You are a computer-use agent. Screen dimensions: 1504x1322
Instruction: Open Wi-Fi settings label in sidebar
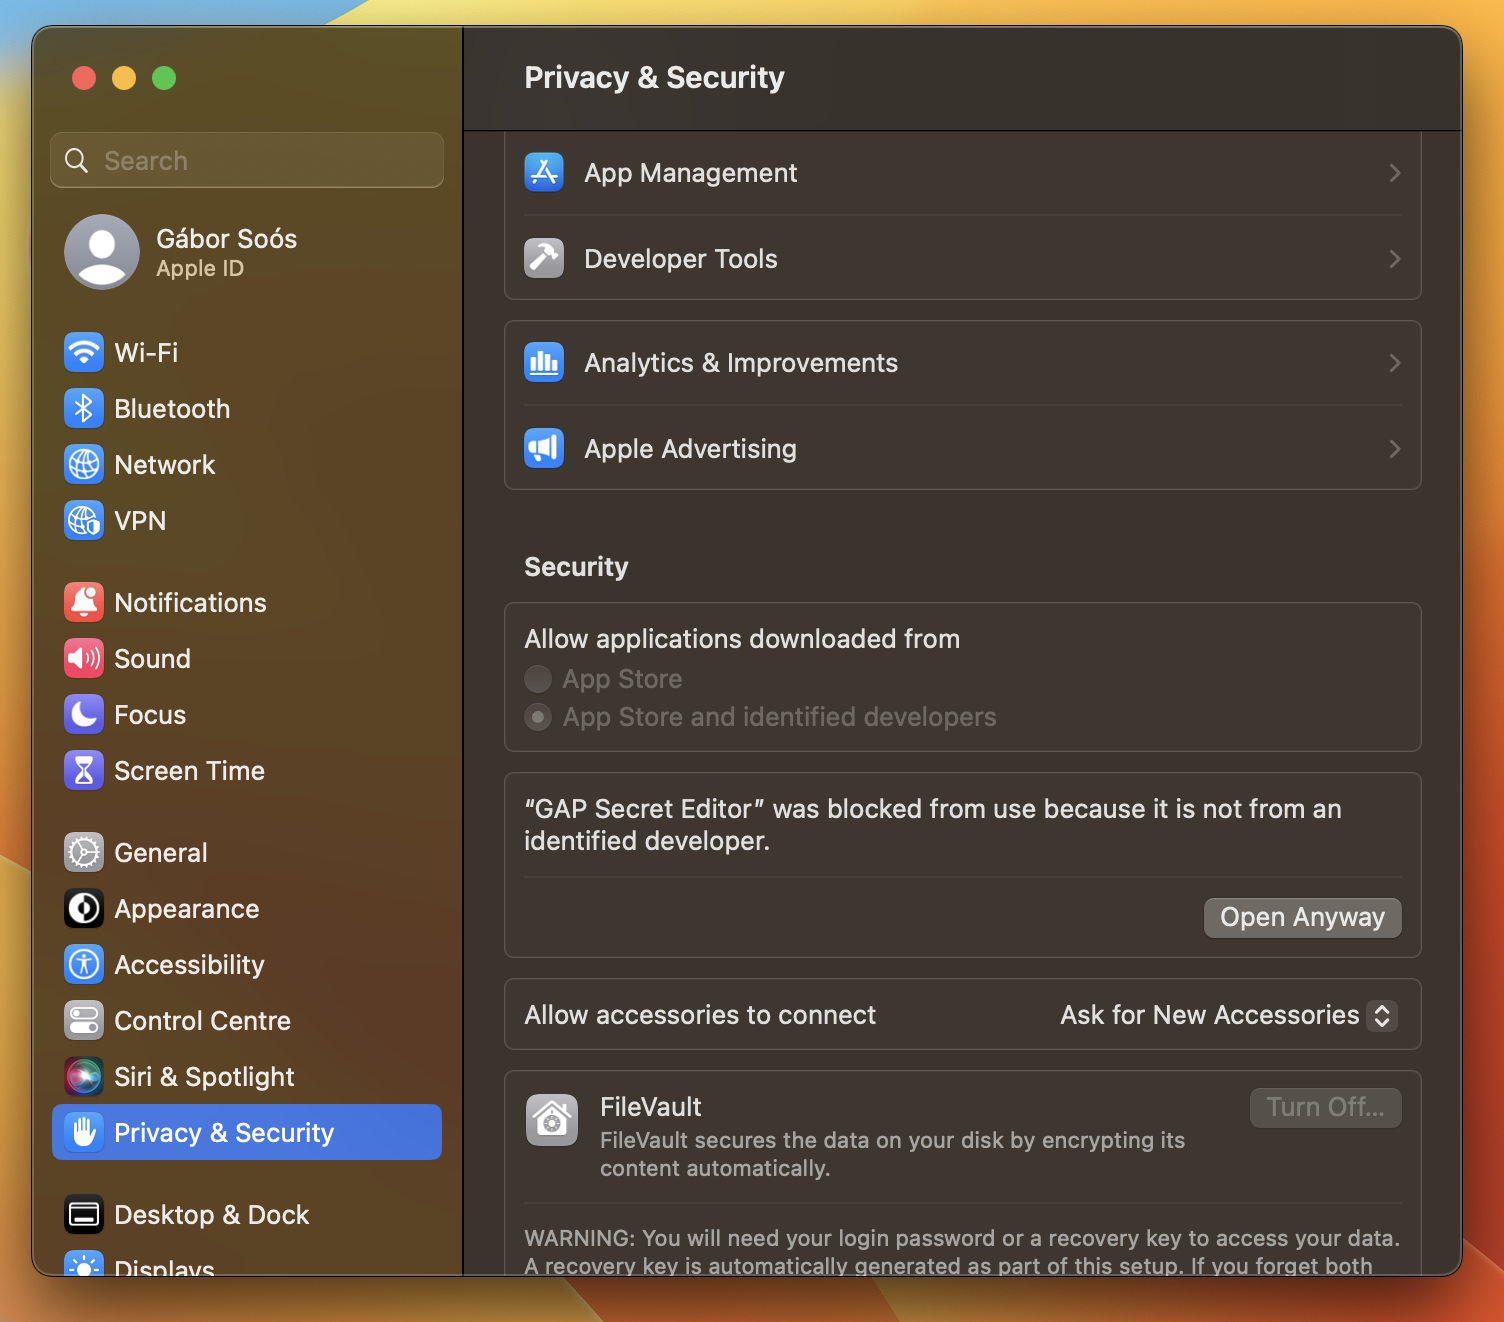pos(146,352)
